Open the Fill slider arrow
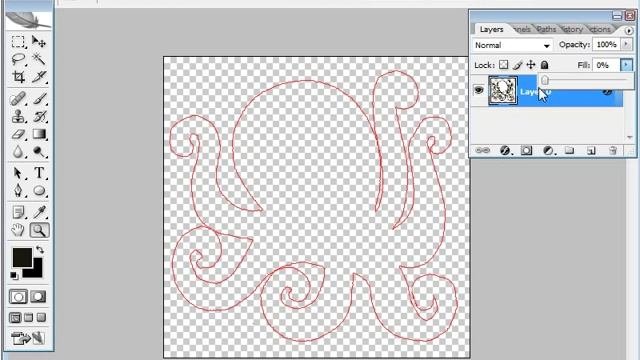 pyautogui.click(x=626, y=65)
